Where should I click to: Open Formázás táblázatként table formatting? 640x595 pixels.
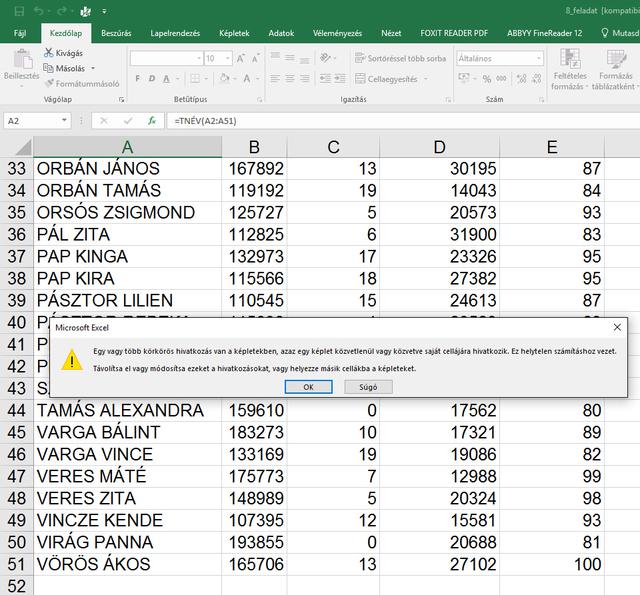pos(616,69)
